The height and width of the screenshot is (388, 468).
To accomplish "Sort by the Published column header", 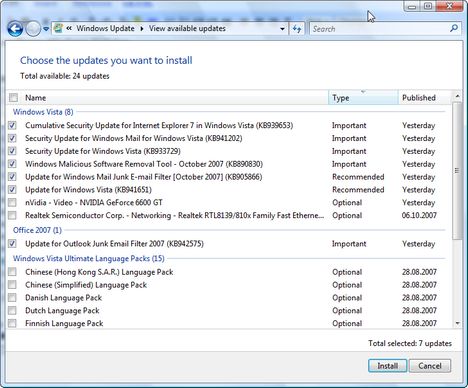I will (424, 98).
